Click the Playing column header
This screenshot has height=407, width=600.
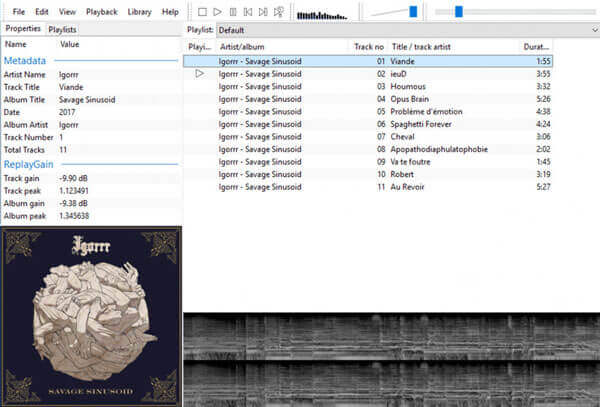200,47
